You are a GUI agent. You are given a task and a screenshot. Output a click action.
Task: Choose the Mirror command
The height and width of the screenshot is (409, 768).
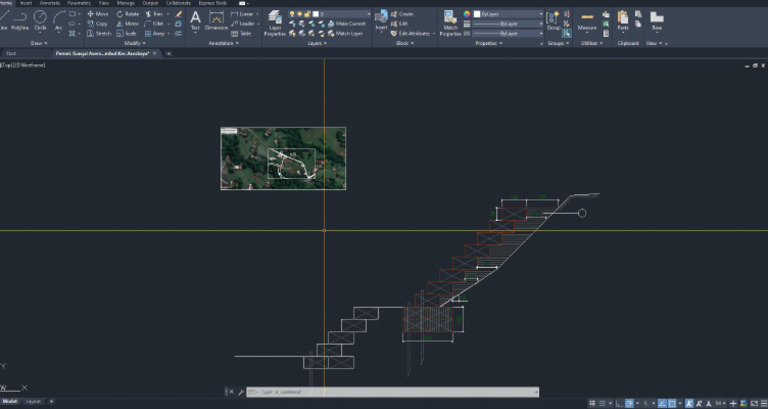(x=127, y=24)
